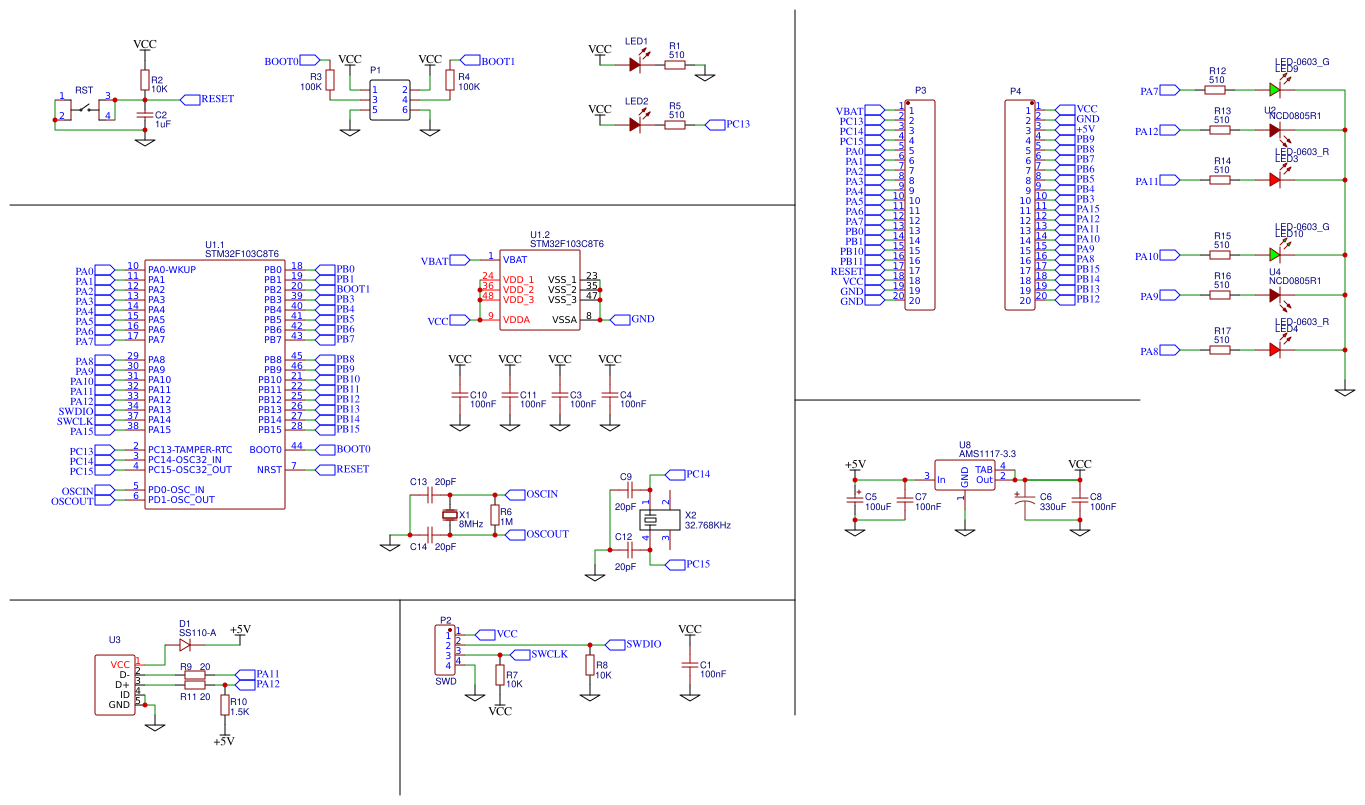Select resistor R13 on the PA12 line
This screenshot has width=1365, height=805.
1219,130
